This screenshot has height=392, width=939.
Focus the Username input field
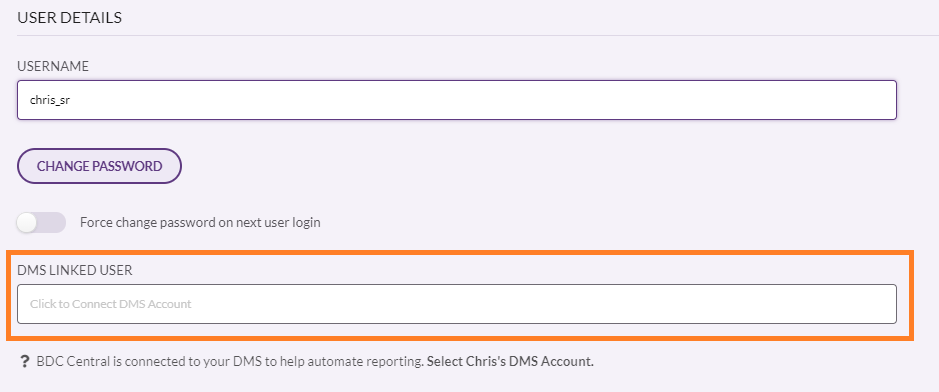pyautogui.click(x=457, y=100)
